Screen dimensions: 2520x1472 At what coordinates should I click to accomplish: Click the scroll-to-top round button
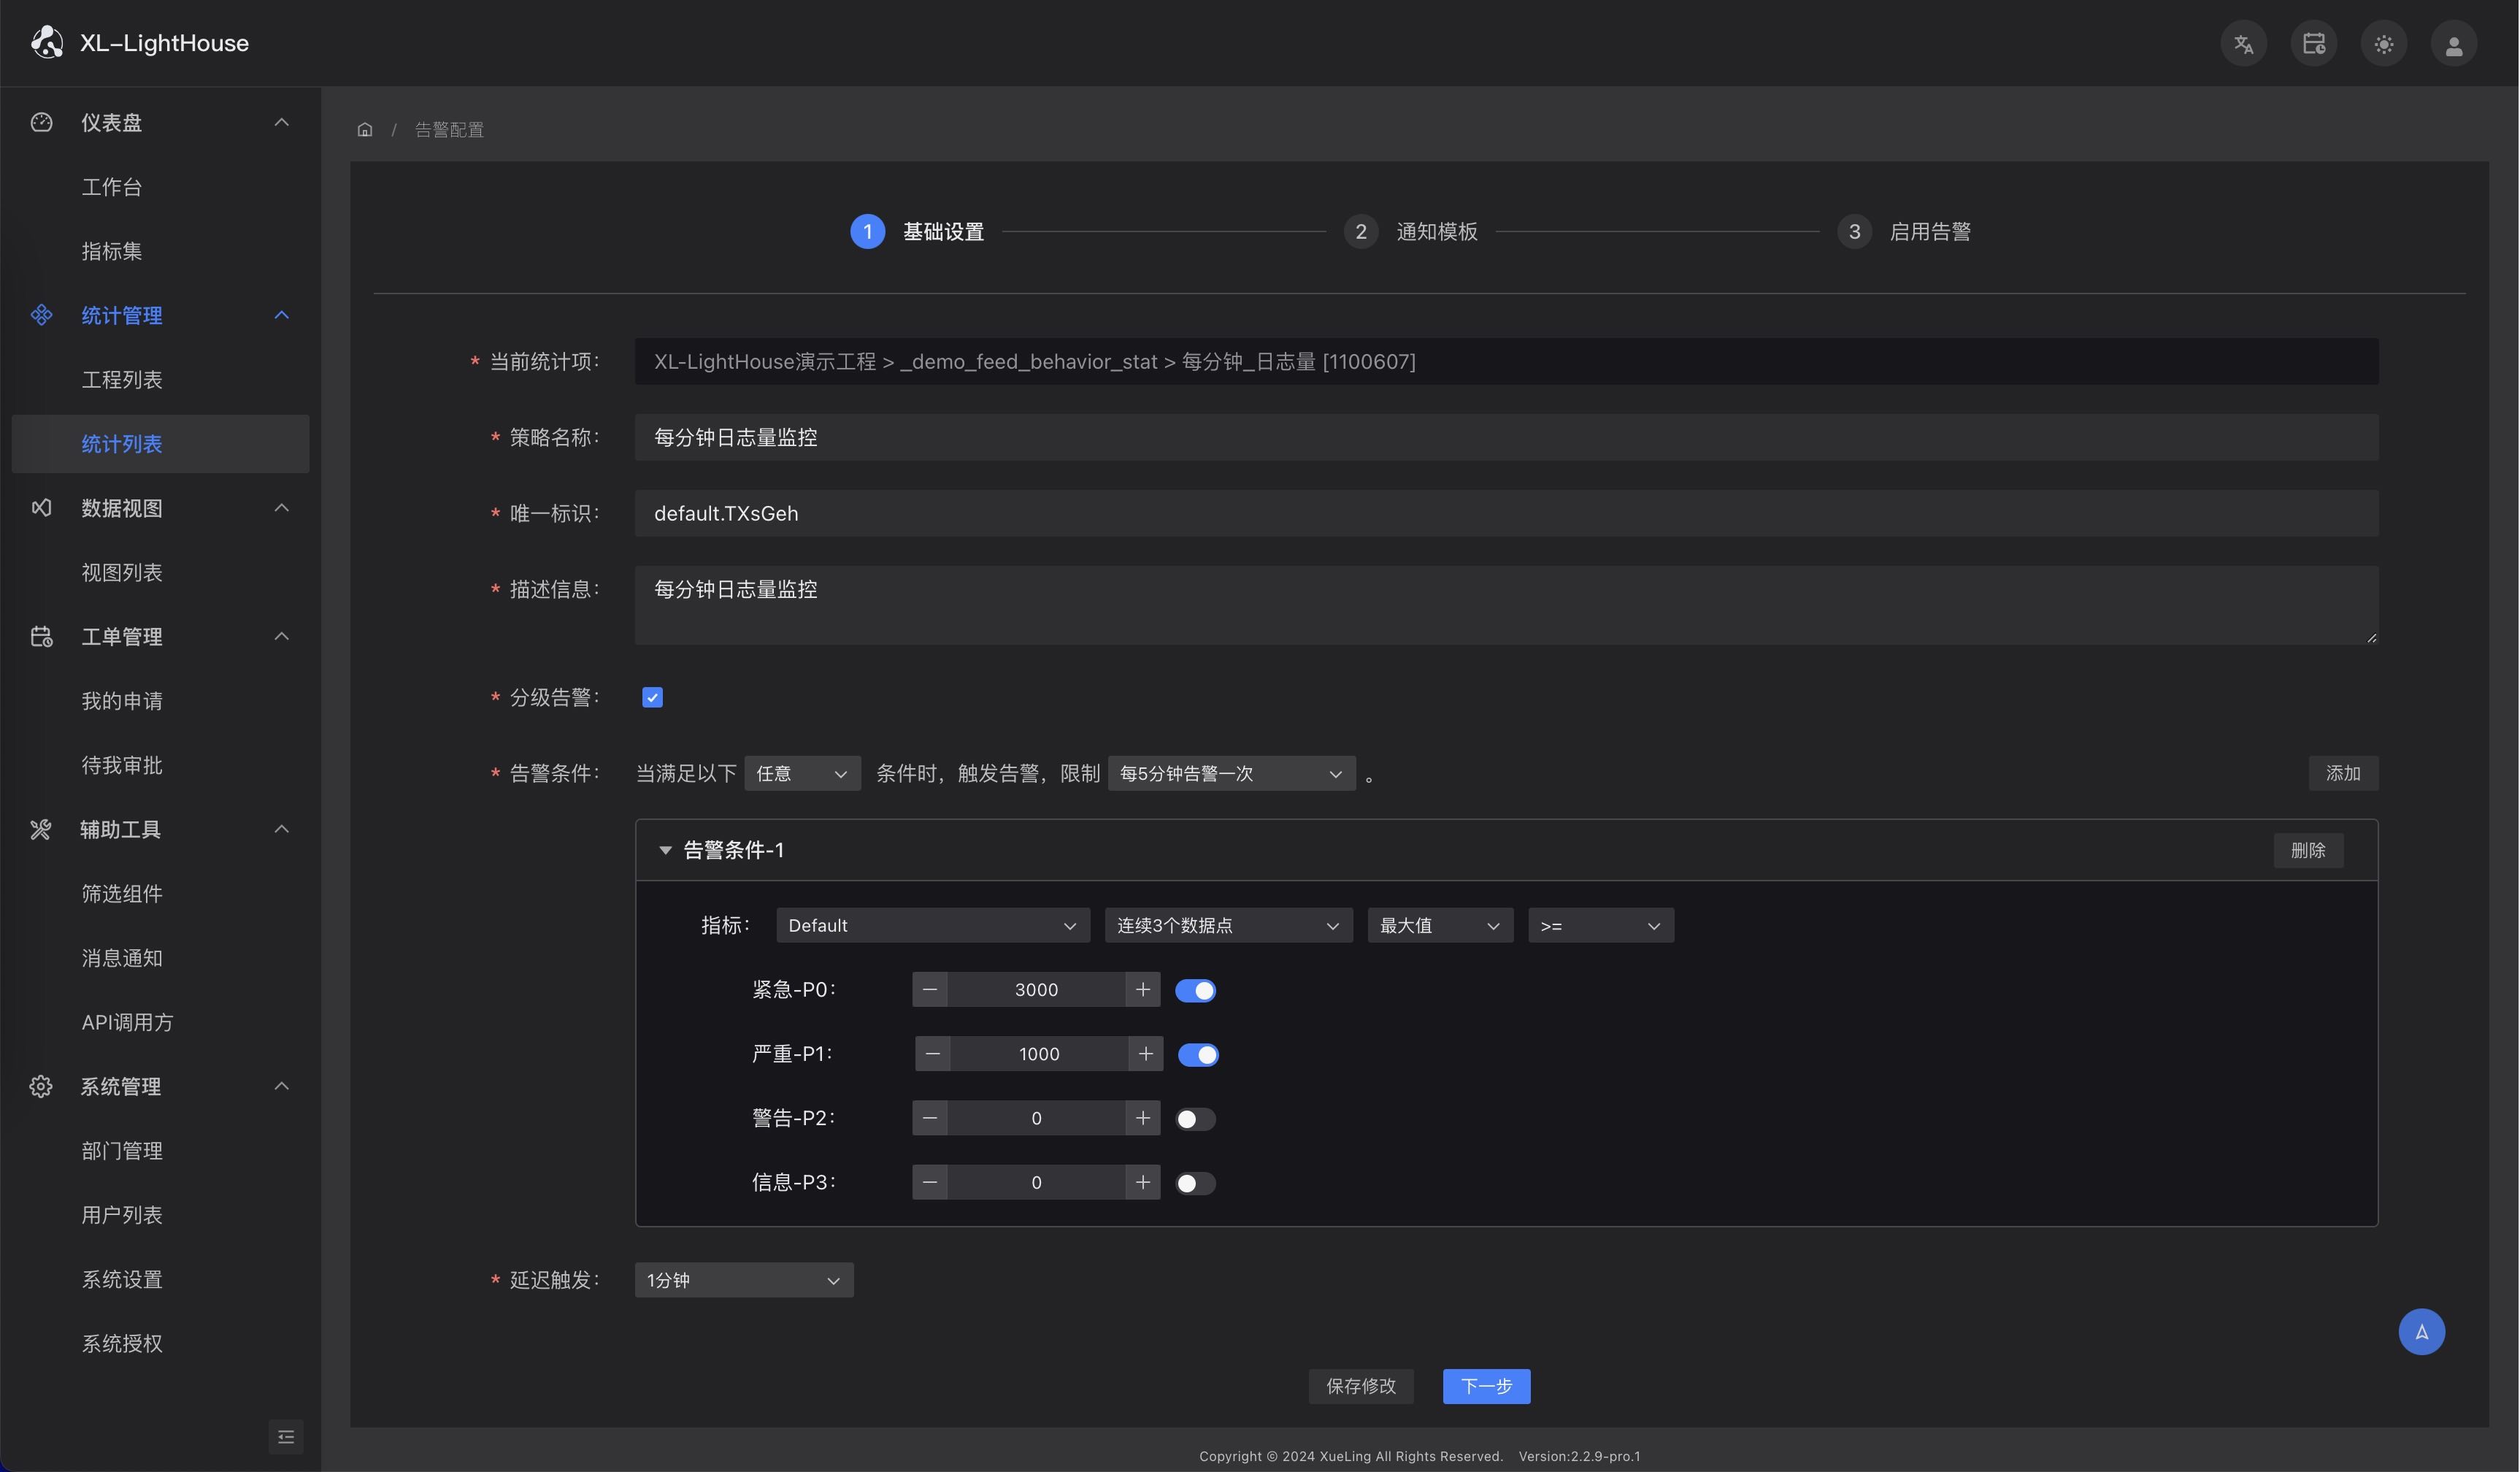click(2421, 1332)
